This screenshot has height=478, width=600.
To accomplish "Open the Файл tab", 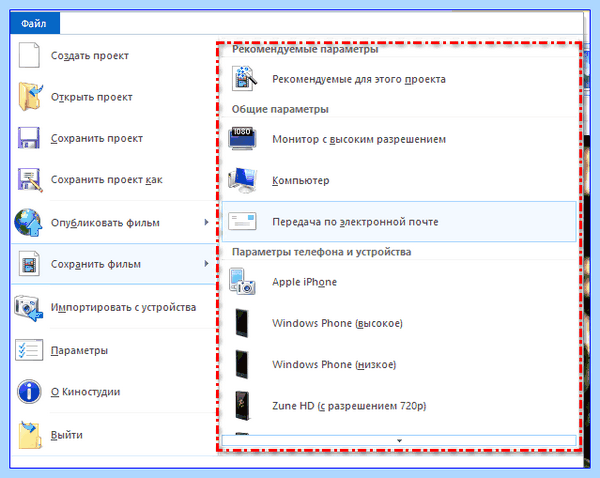I will (34, 23).
